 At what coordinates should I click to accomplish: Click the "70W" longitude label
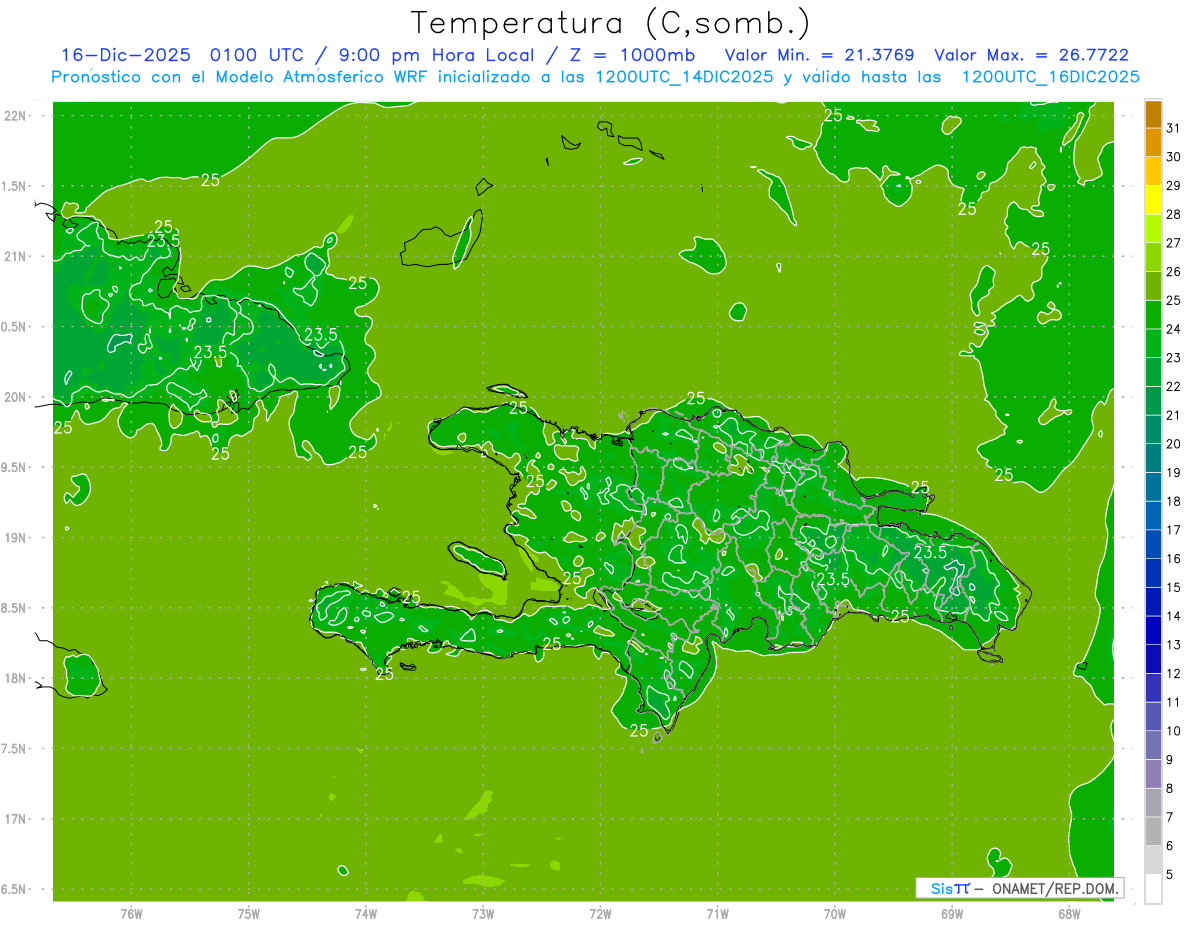835,913
